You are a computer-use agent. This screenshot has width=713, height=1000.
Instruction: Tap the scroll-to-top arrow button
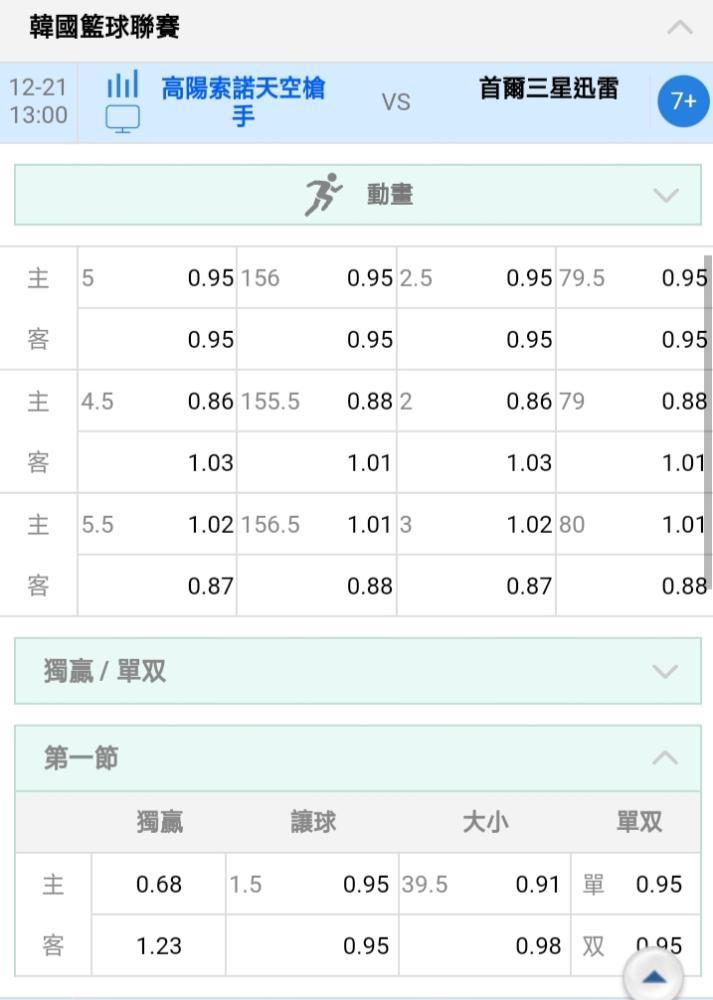(654, 976)
